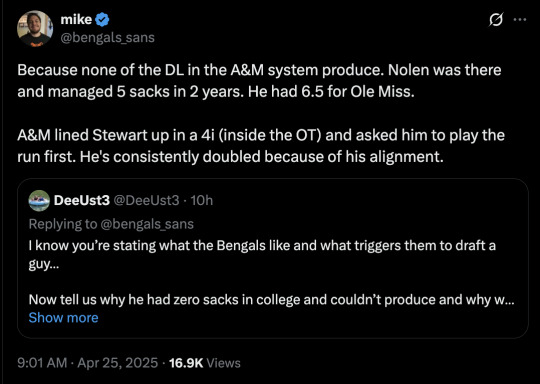Viewport: 540px width, 384px height.
Task: Expand quoted tweet with Show more
Action: click(x=63, y=318)
